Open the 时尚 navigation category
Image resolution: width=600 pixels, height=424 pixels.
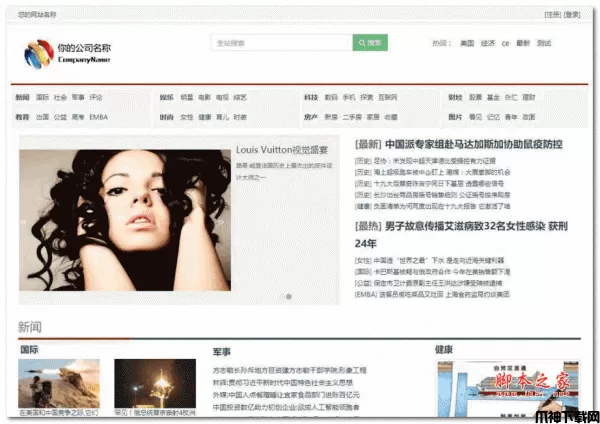coord(166,117)
